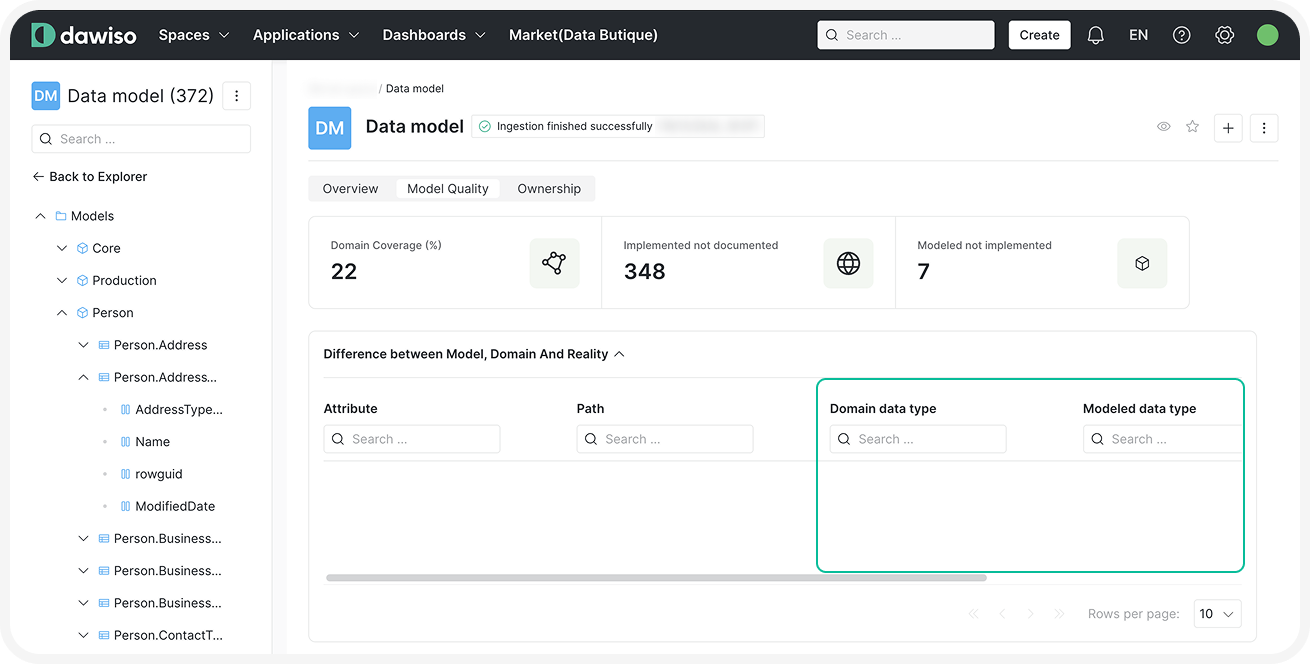Collapse the Difference between Model section
The width and height of the screenshot is (1310, 664).
[x=619, y=354]
